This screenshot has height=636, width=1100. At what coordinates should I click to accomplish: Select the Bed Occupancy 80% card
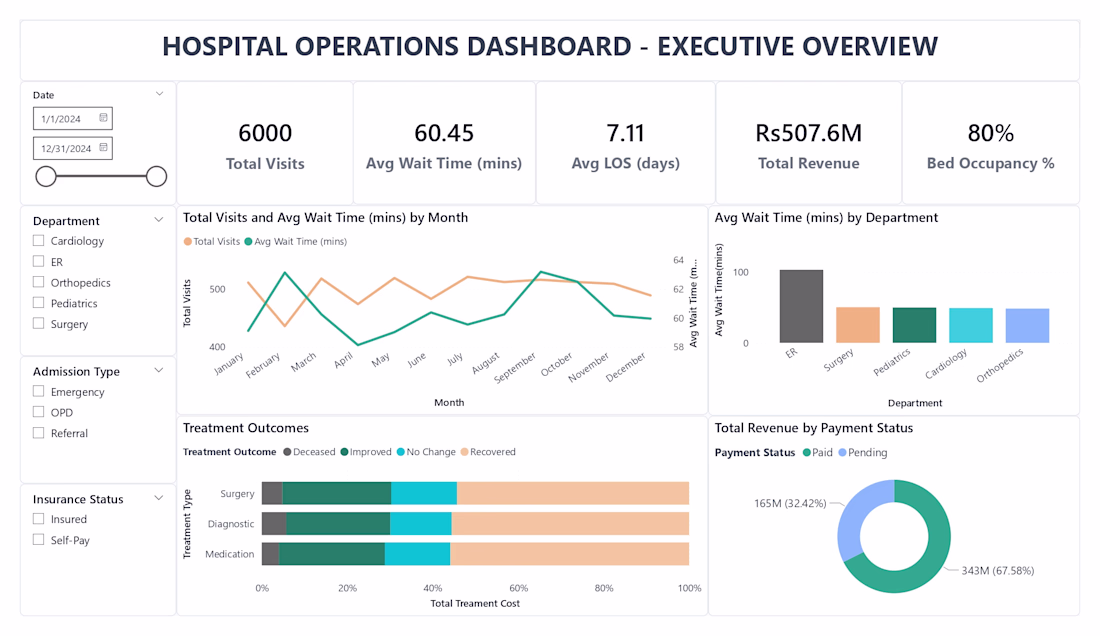point(991,143)
